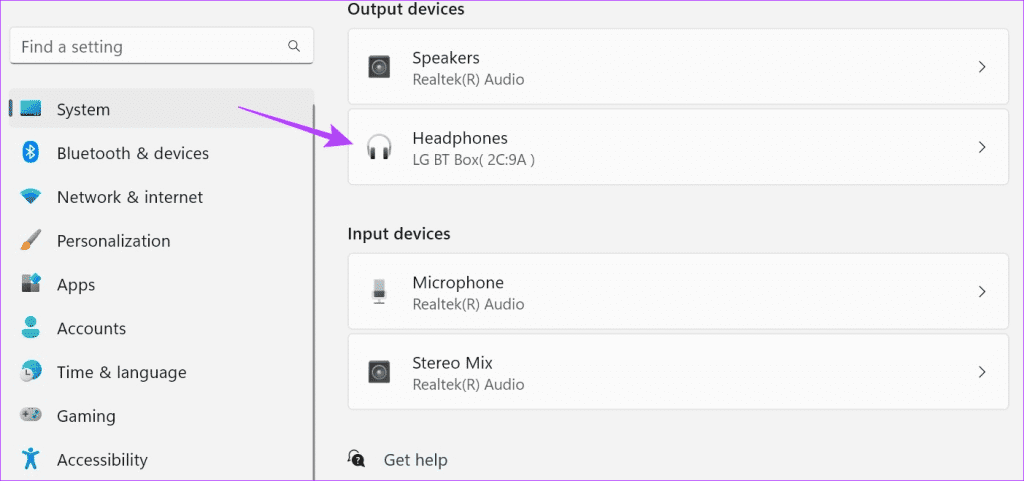This screenshot has width=1024, height=481.
Task: Open Time & language settings
Action: 161,371
